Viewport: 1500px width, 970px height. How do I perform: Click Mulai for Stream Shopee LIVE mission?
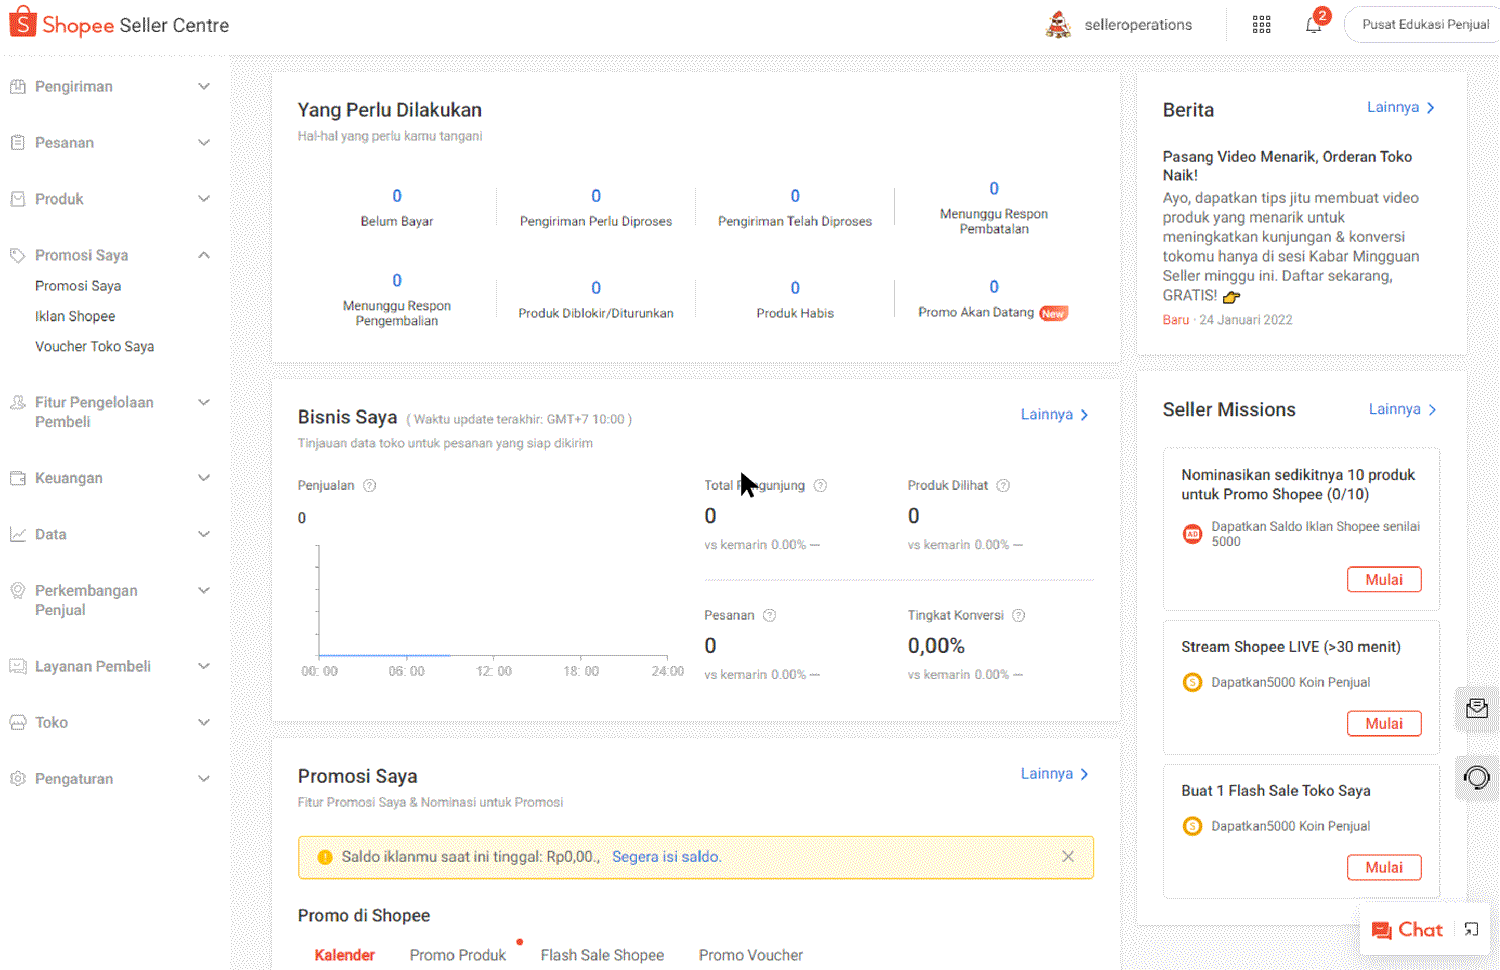click(x=1383, y=724)
